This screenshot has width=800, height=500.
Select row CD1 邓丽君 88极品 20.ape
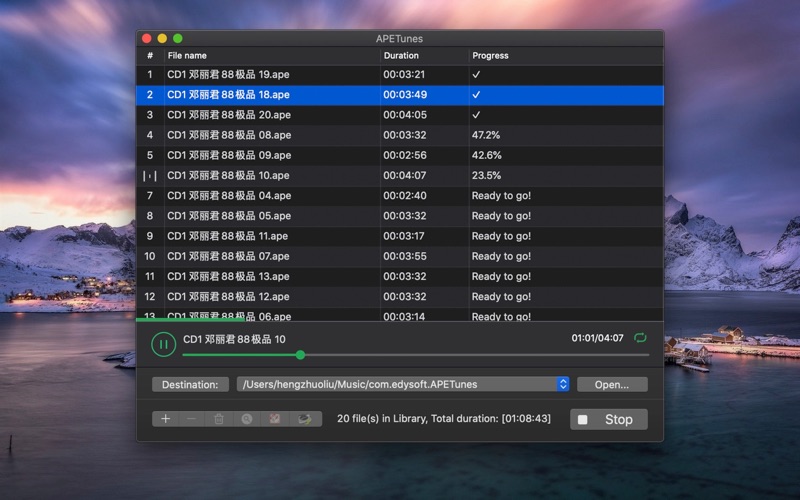tap(399, 115)
